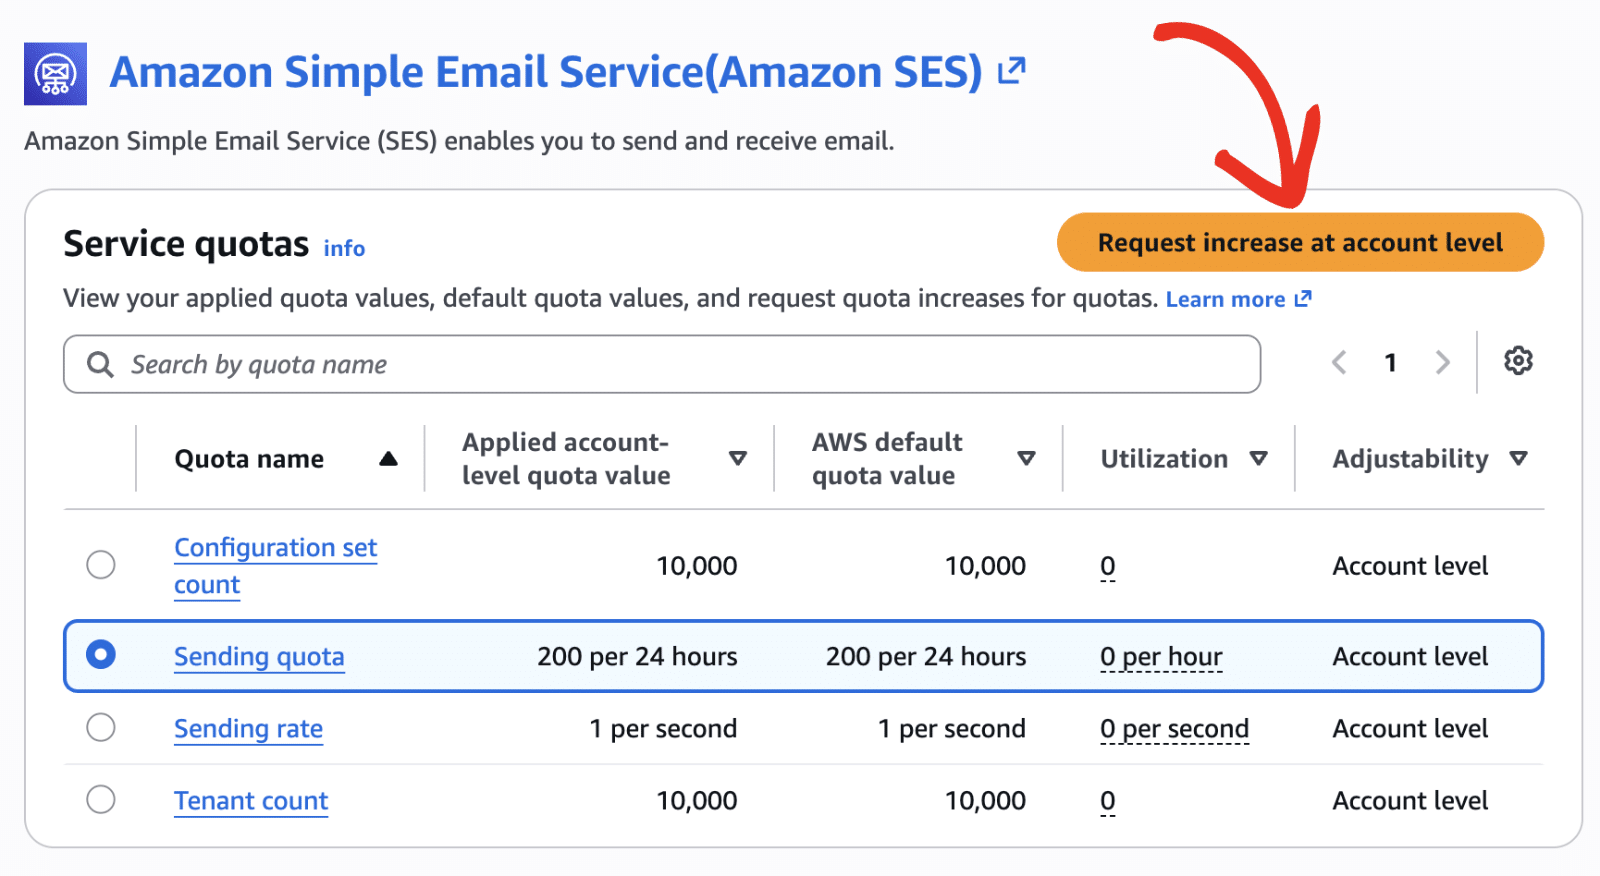Viewport: 1600px width, 876px height.
Task: Open the external link icon beside Amazon SES title
Action: tap(1012, 71)
